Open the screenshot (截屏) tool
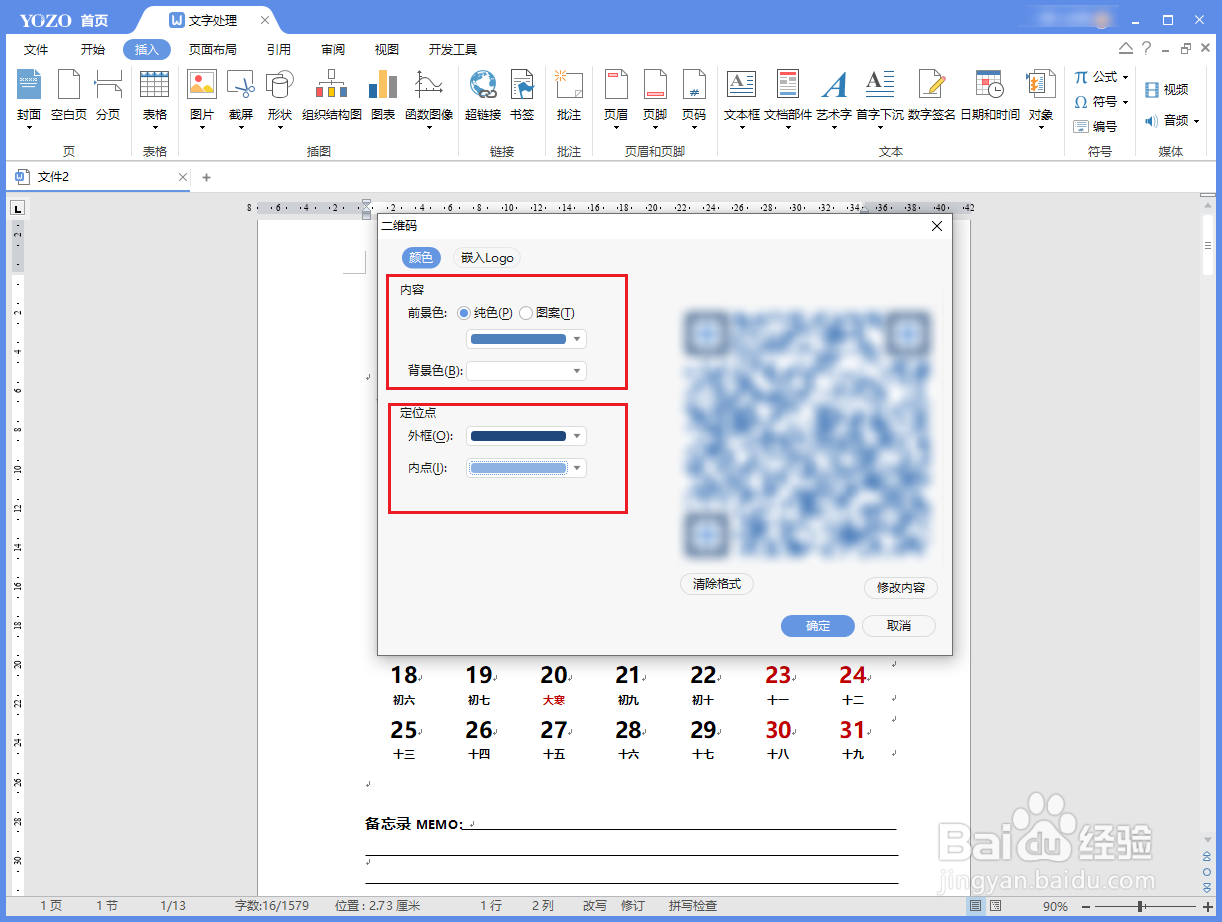The image size is (1222, 922). coord(240,98)
